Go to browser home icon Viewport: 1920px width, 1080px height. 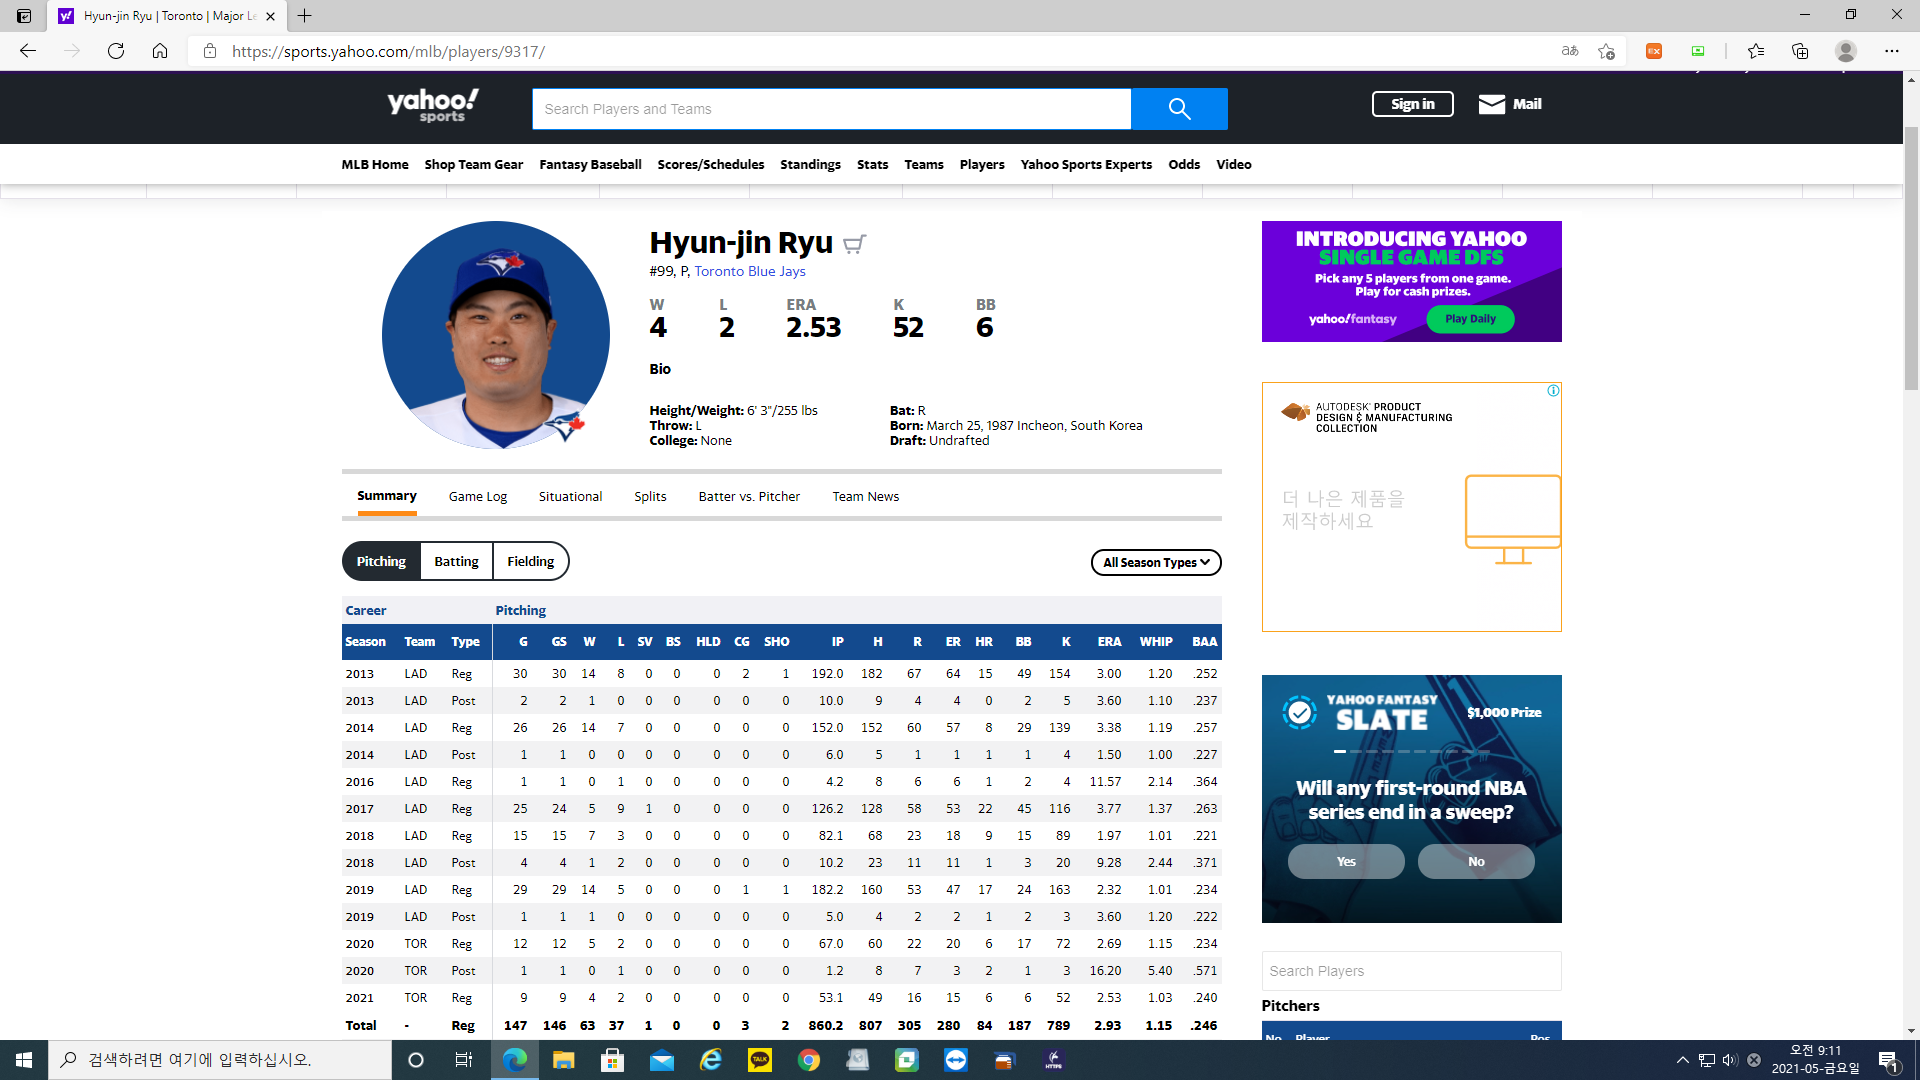click(160, 51)
